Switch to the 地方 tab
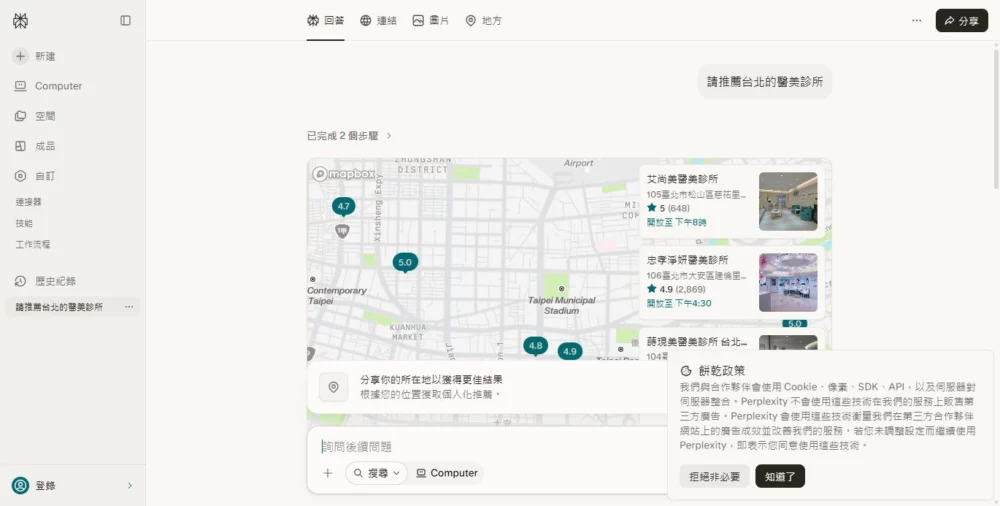Viewport: 1000px width, 506px height. coord(483,20)
